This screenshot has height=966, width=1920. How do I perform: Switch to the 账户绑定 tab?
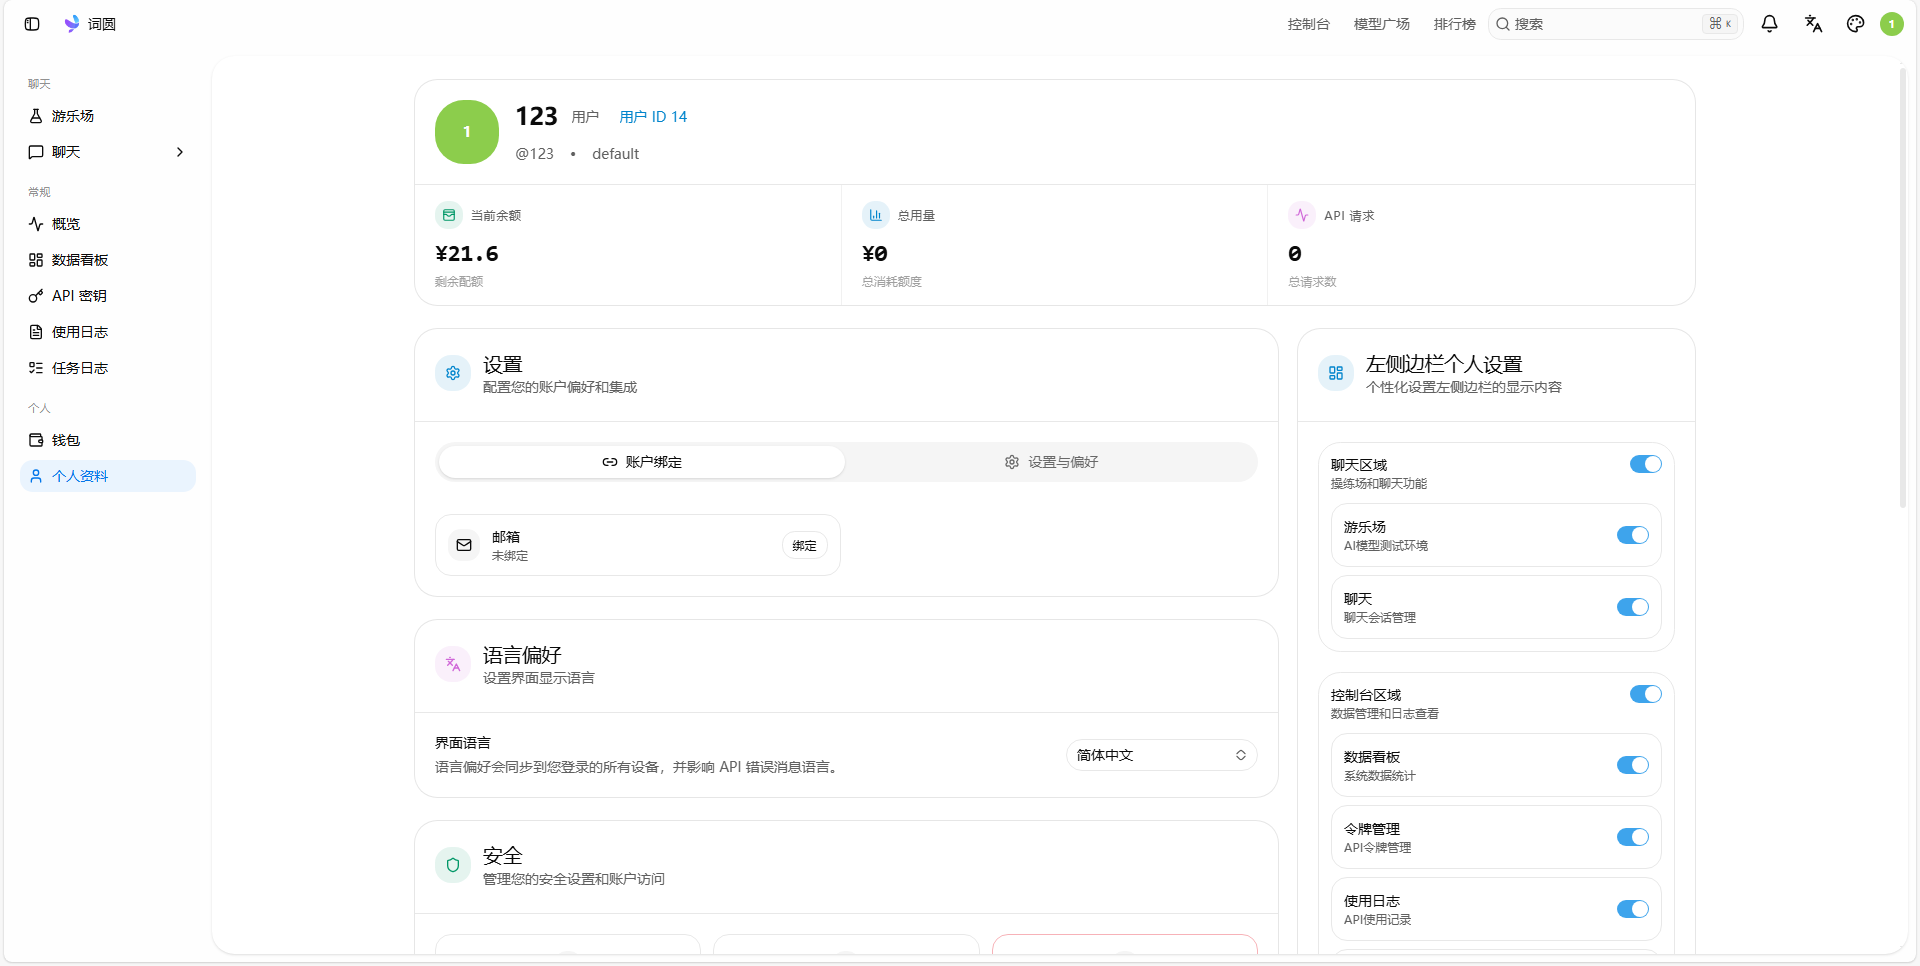point(642,462)
